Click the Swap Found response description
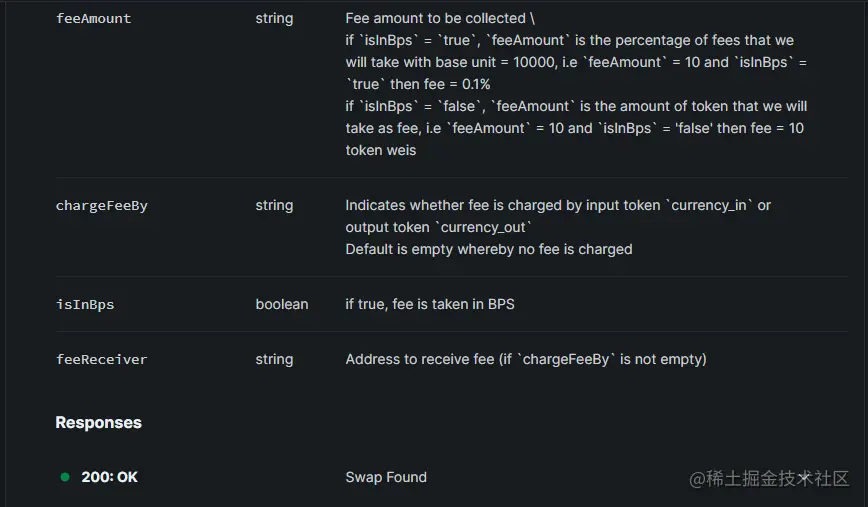The width and height of the screenshot is (868, 507). [386, 477]
